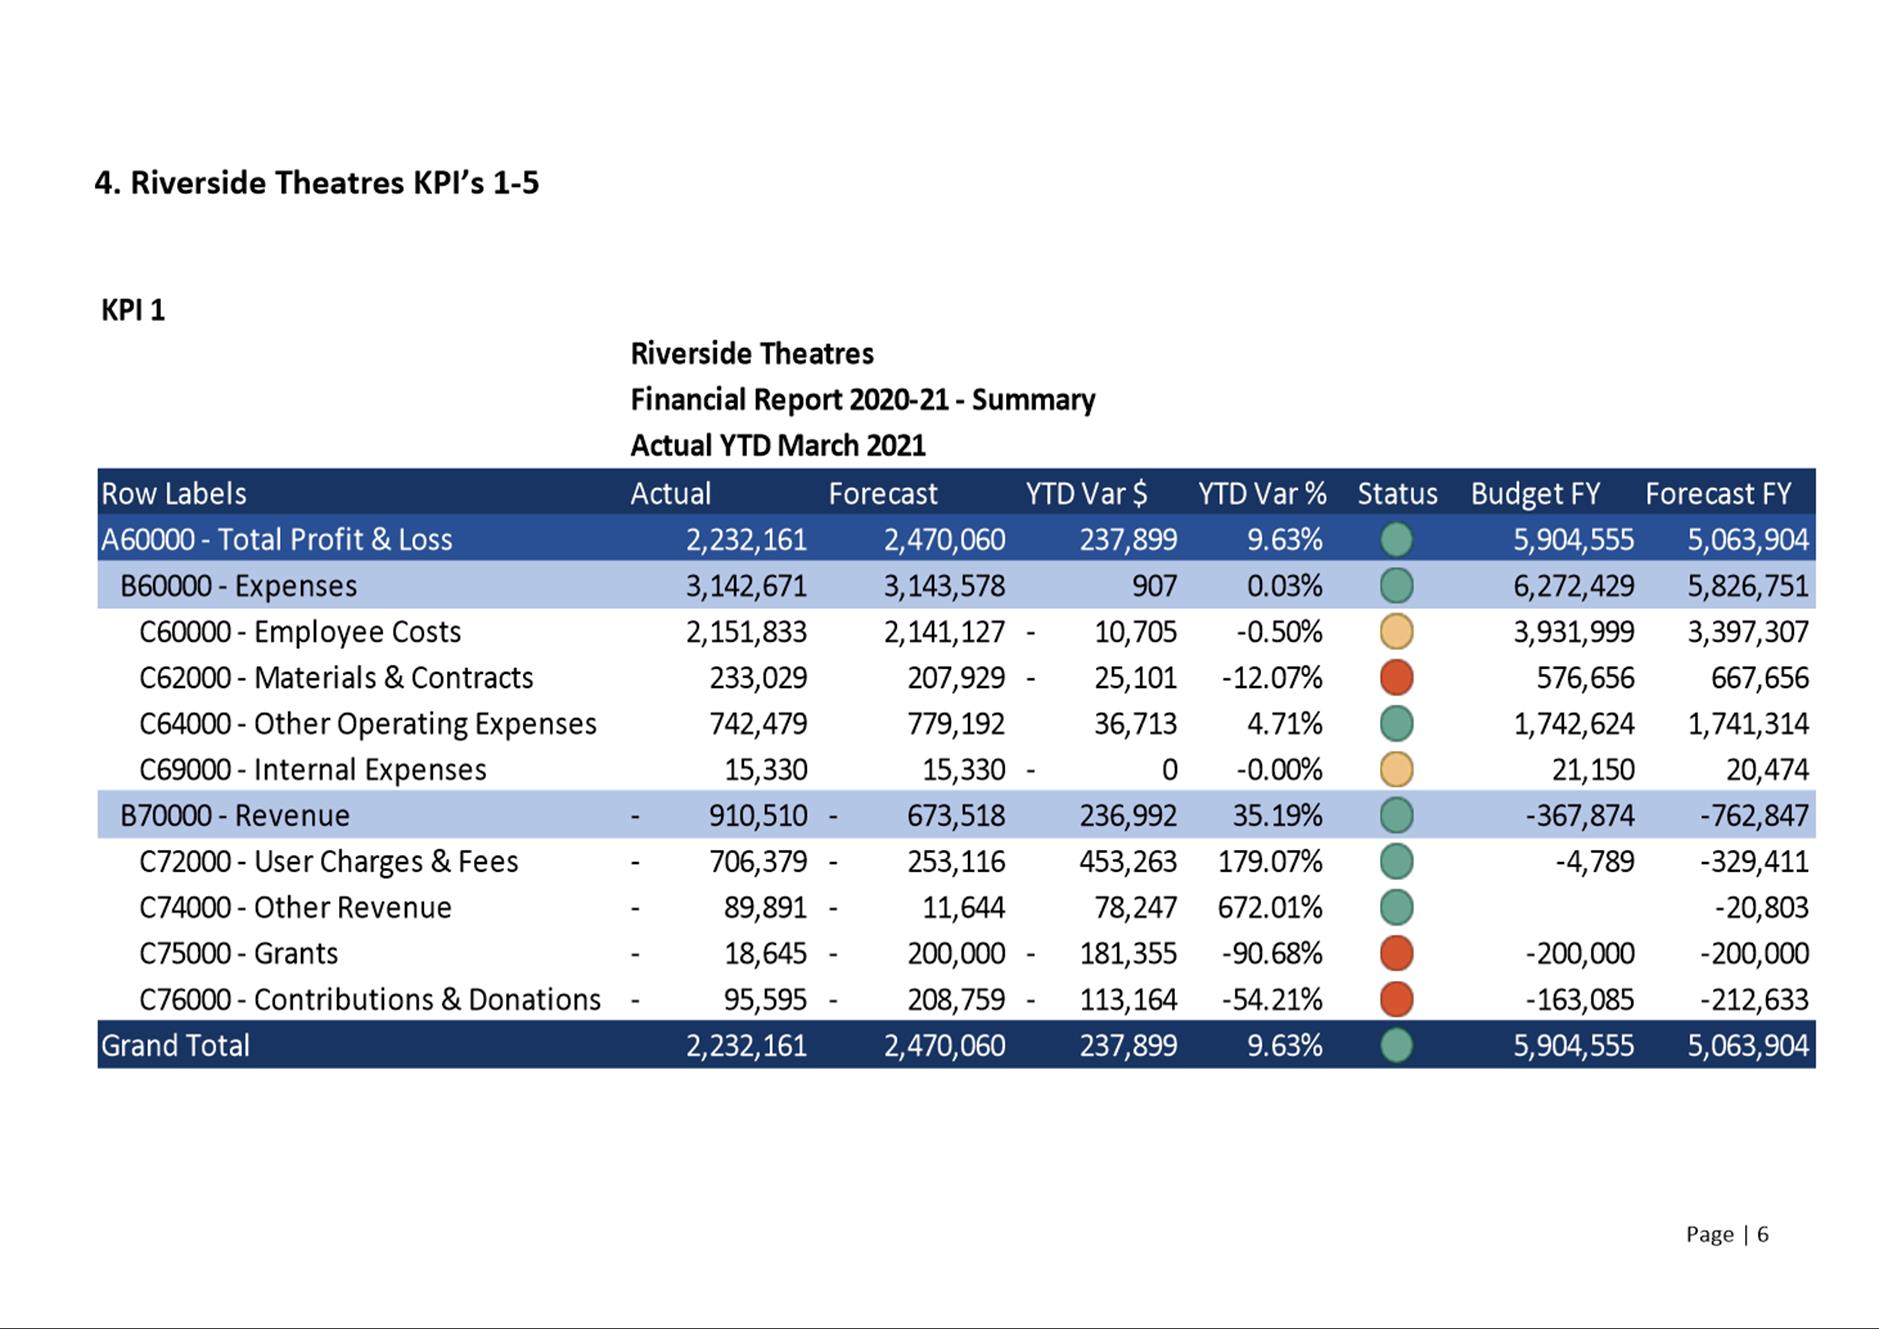Image resolution: width=1879 pixels, height=1329 pixels.
Task: Click the 'C75000 - Grants' row label
Action: [238, 954]
